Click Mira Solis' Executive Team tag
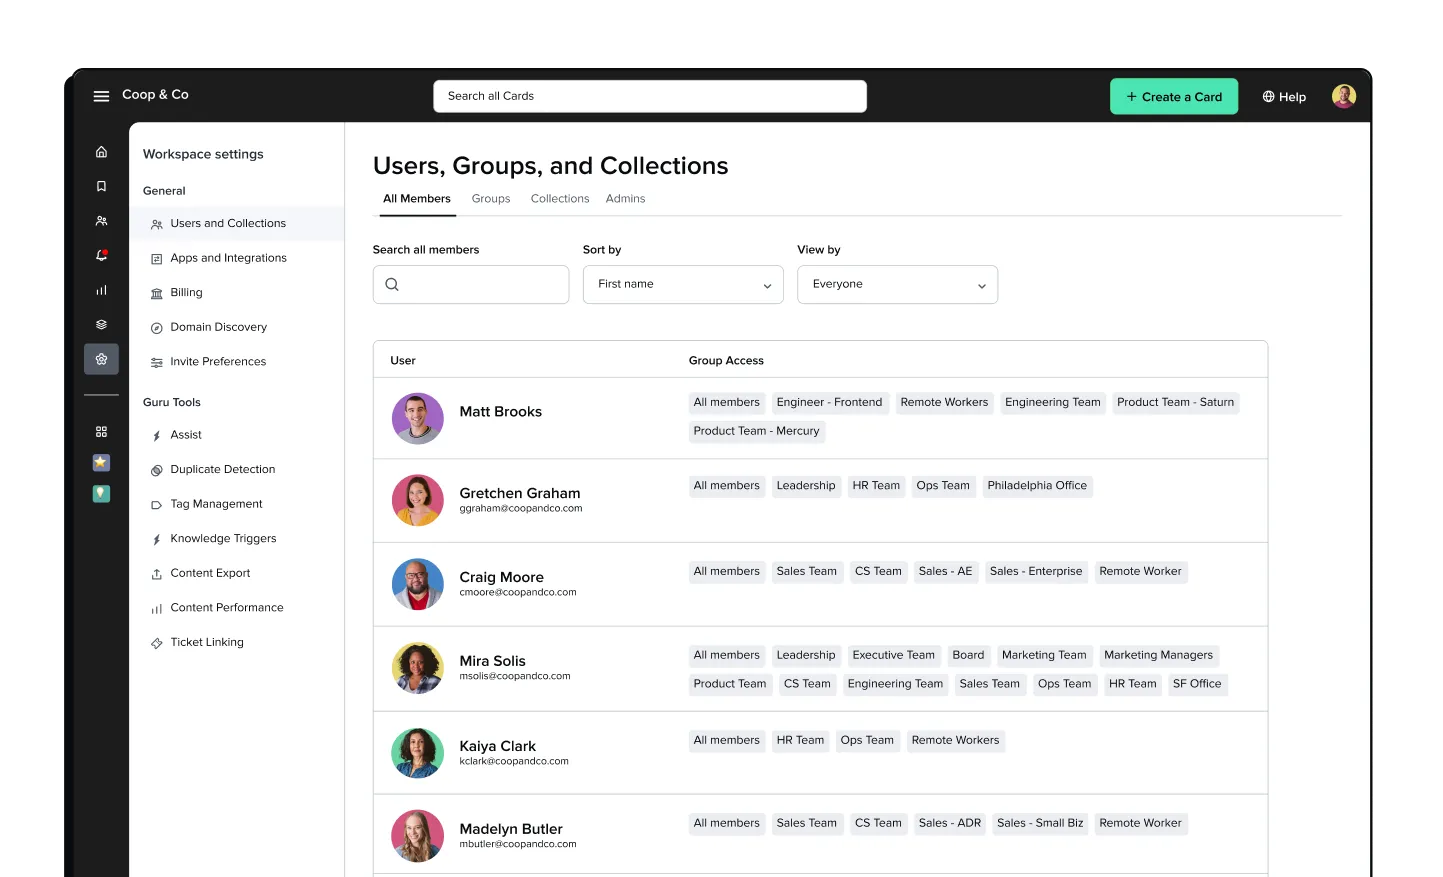The image size is (1443, 877). pyautogui.click(x=893, y=656)
